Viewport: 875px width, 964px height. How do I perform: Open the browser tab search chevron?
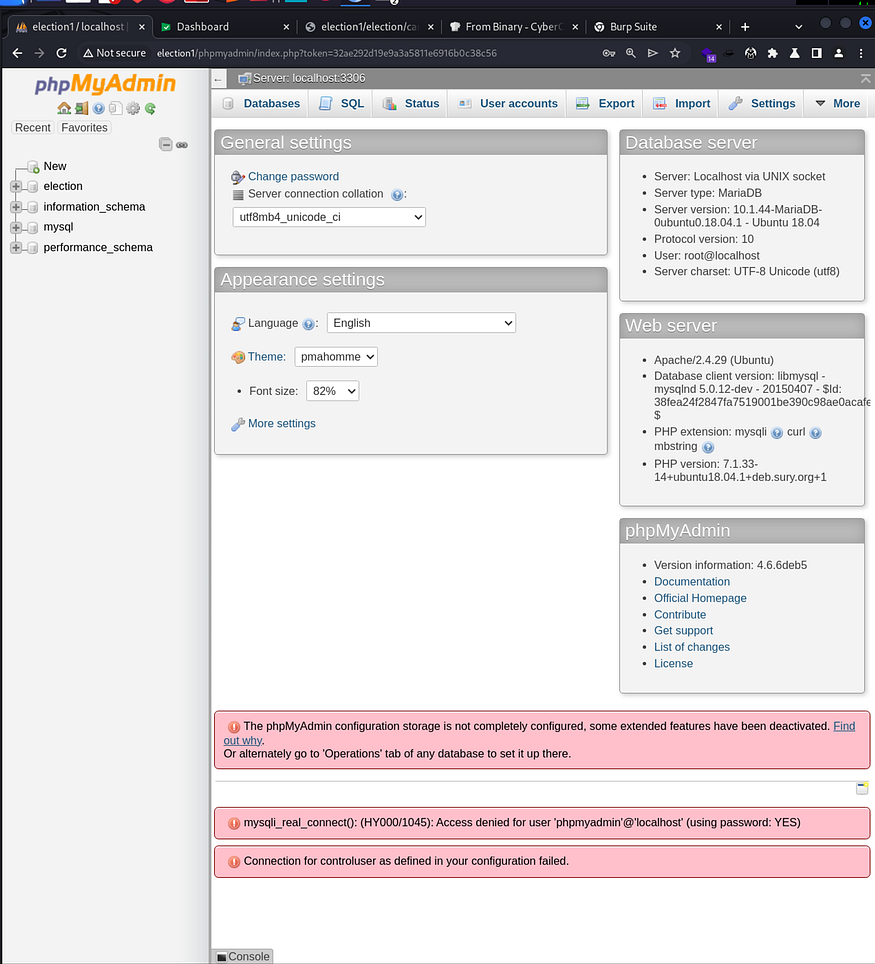pyautogui.click(x=799, y=27)
